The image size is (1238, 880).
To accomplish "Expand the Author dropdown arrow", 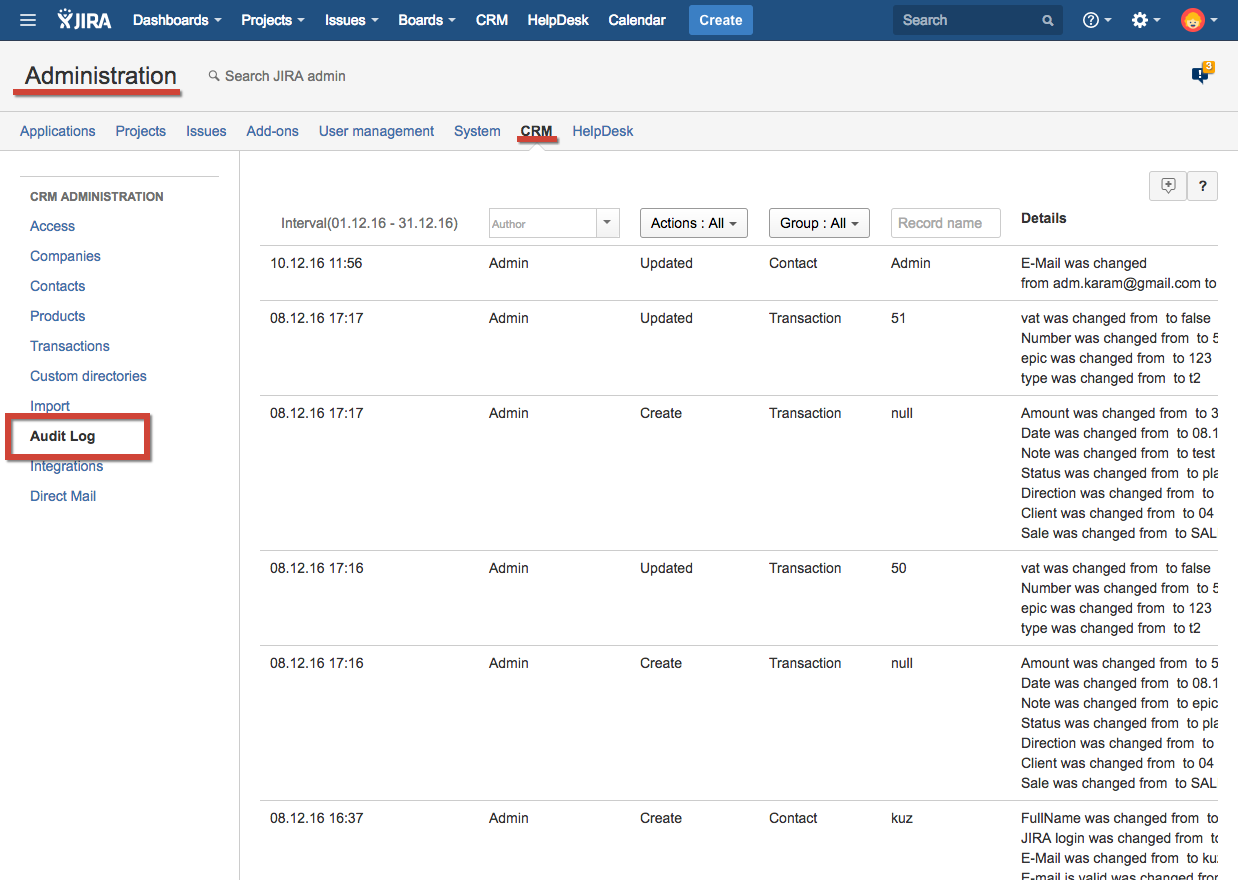I will point(608,223).
